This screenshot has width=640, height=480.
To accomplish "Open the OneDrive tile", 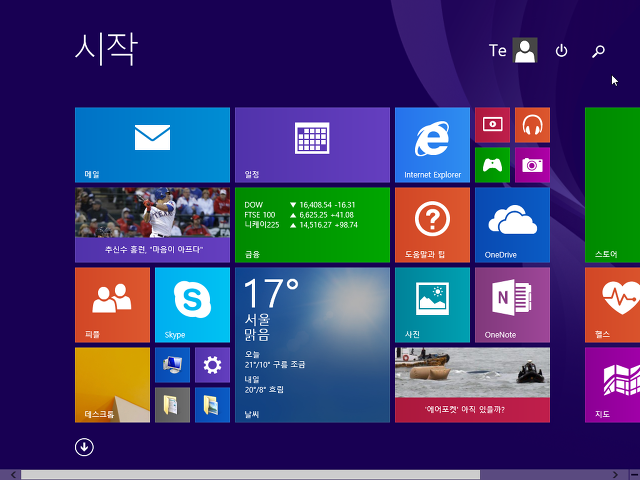I will click(x=512, y=225).
